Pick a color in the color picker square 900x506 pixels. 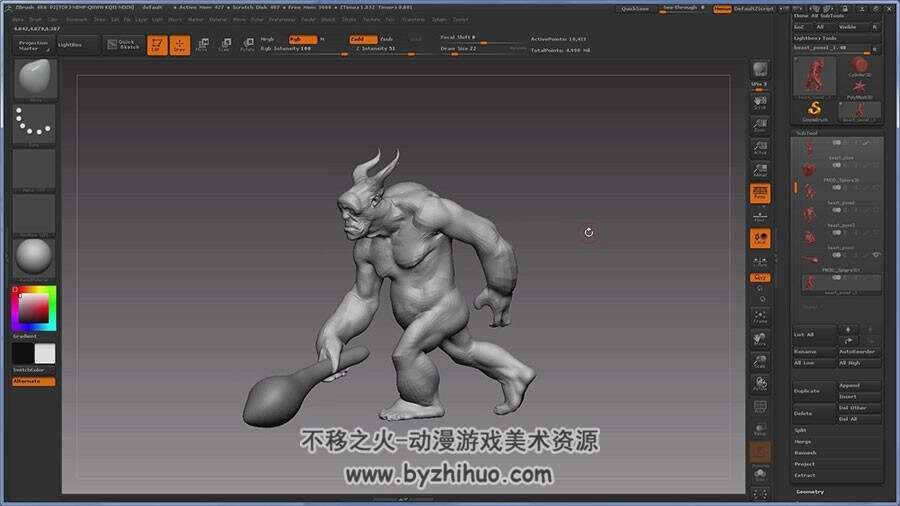(x=34, y=308)
